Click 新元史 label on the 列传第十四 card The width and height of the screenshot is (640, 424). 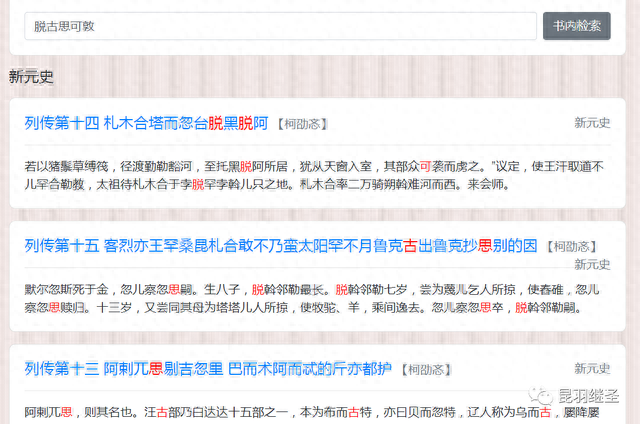[592, 123]
